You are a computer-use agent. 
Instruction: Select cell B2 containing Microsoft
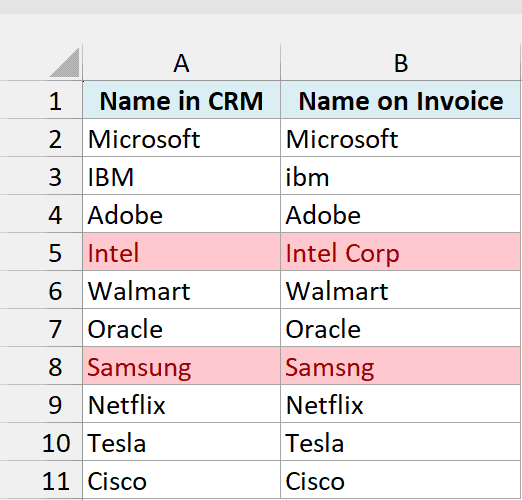pos(400,138)
